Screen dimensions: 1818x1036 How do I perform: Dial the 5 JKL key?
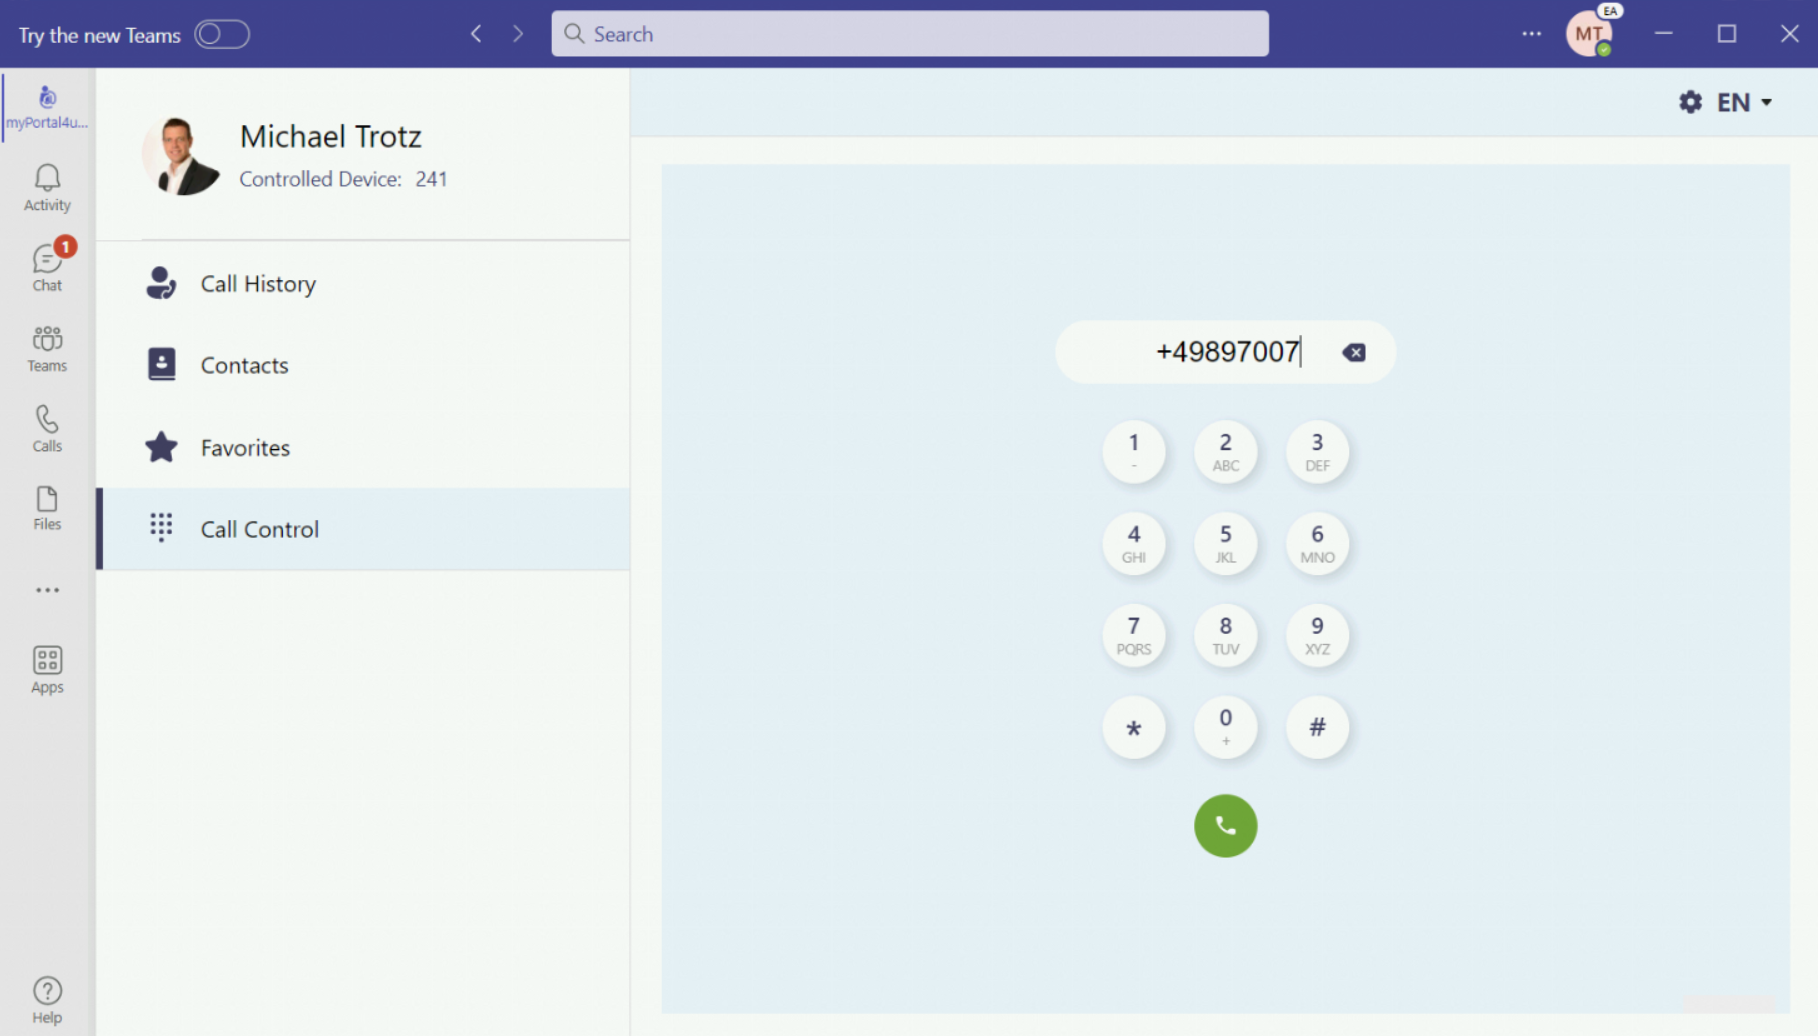(1225, 543)
